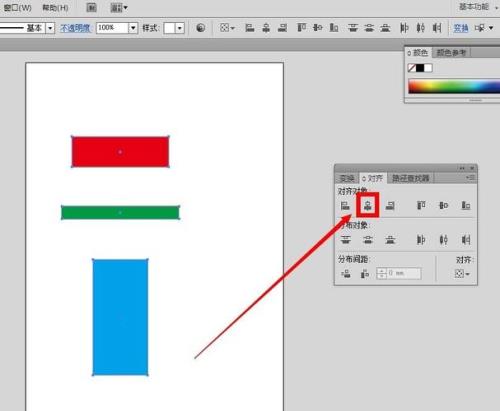The height and width of the screenshot is (411, 500).
Task: Click vertical align top in Align panel
Action: (x=421, y=205)
